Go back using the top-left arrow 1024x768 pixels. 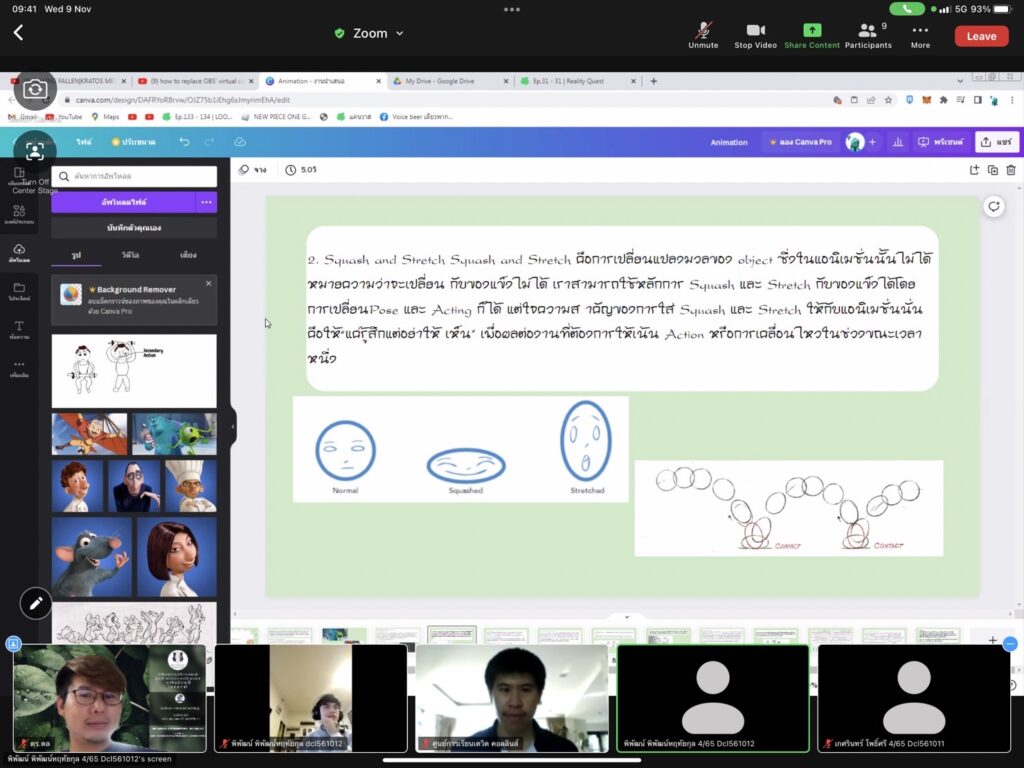click(18, 33)
